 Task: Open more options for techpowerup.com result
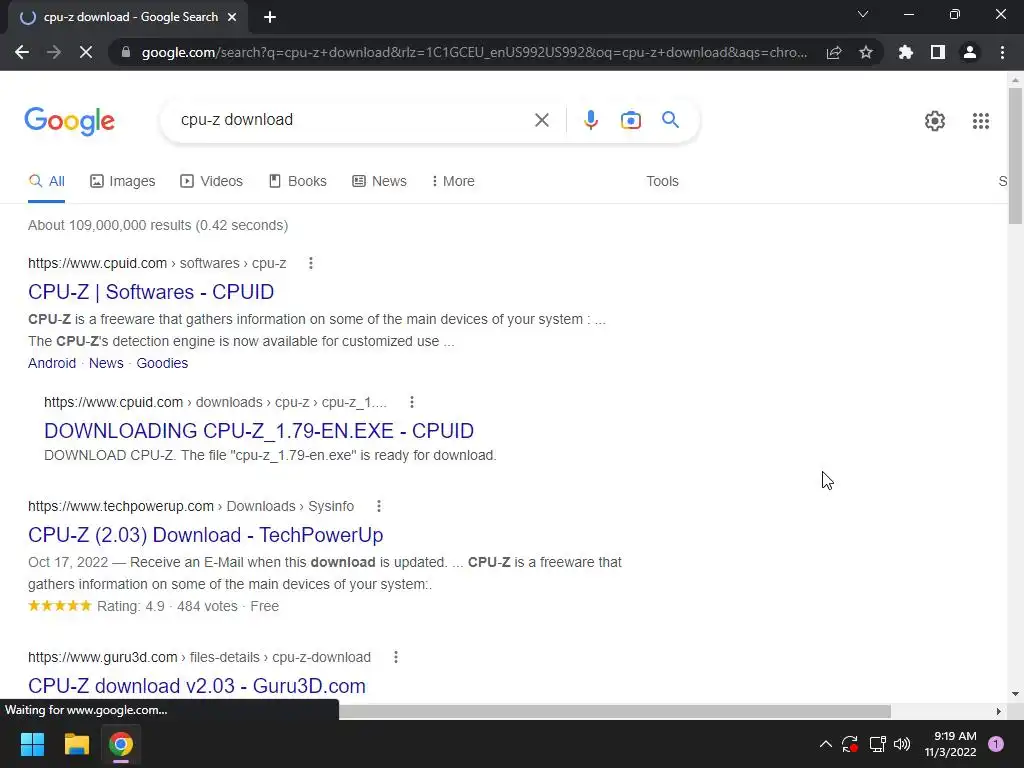point(379,506)
